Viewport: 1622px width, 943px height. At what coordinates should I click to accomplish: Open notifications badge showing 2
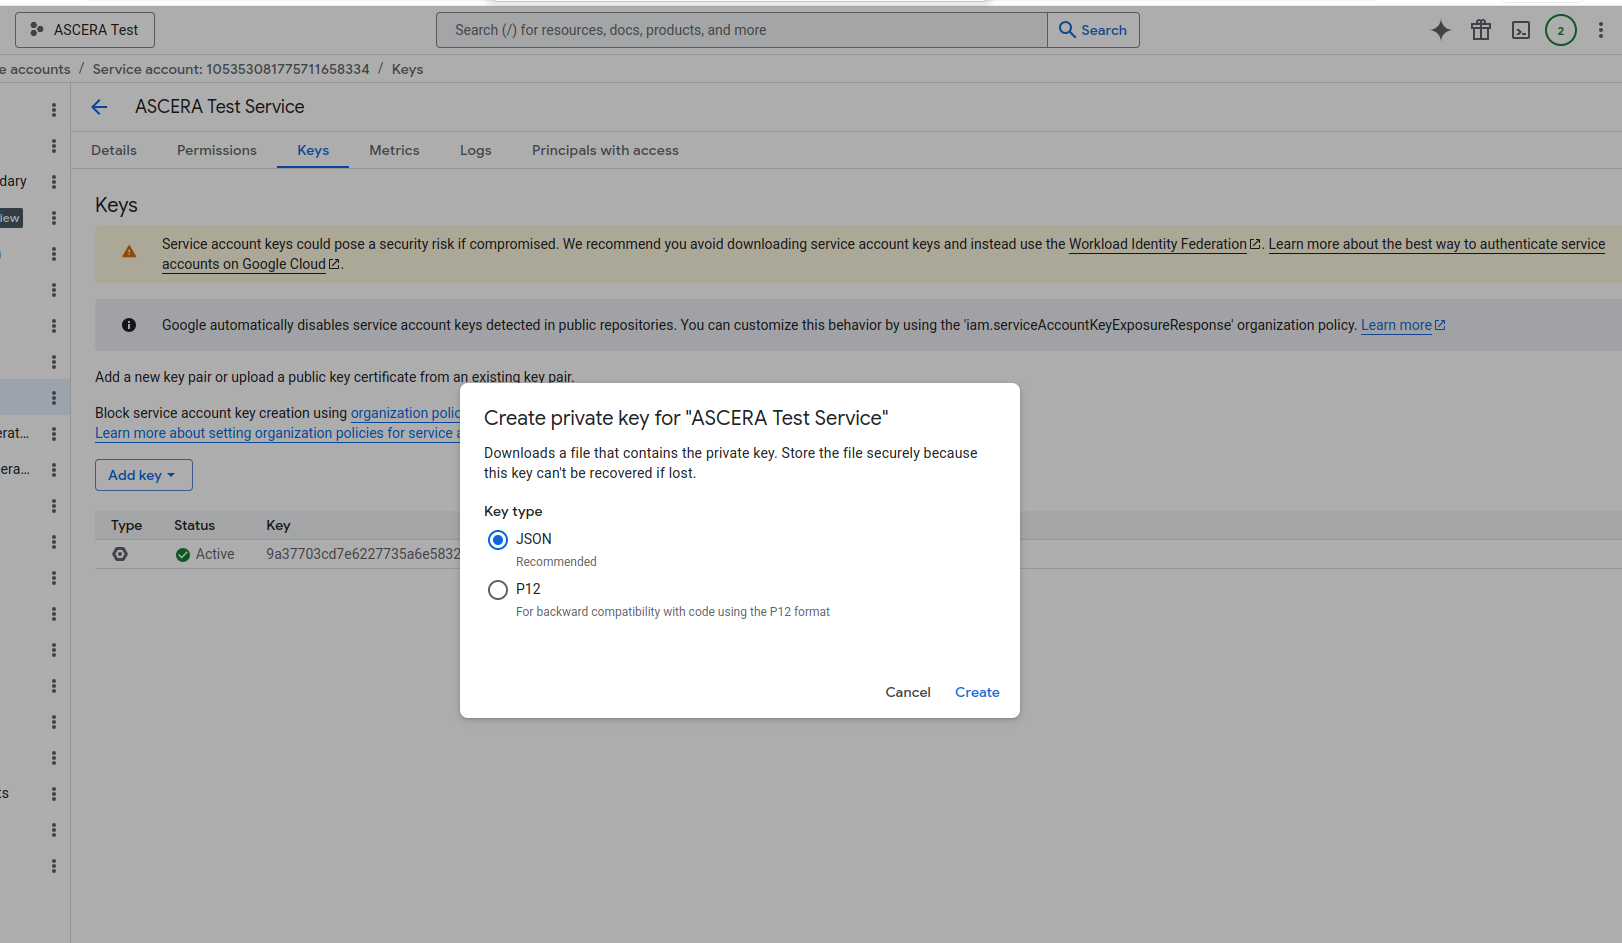[1561, 30]
